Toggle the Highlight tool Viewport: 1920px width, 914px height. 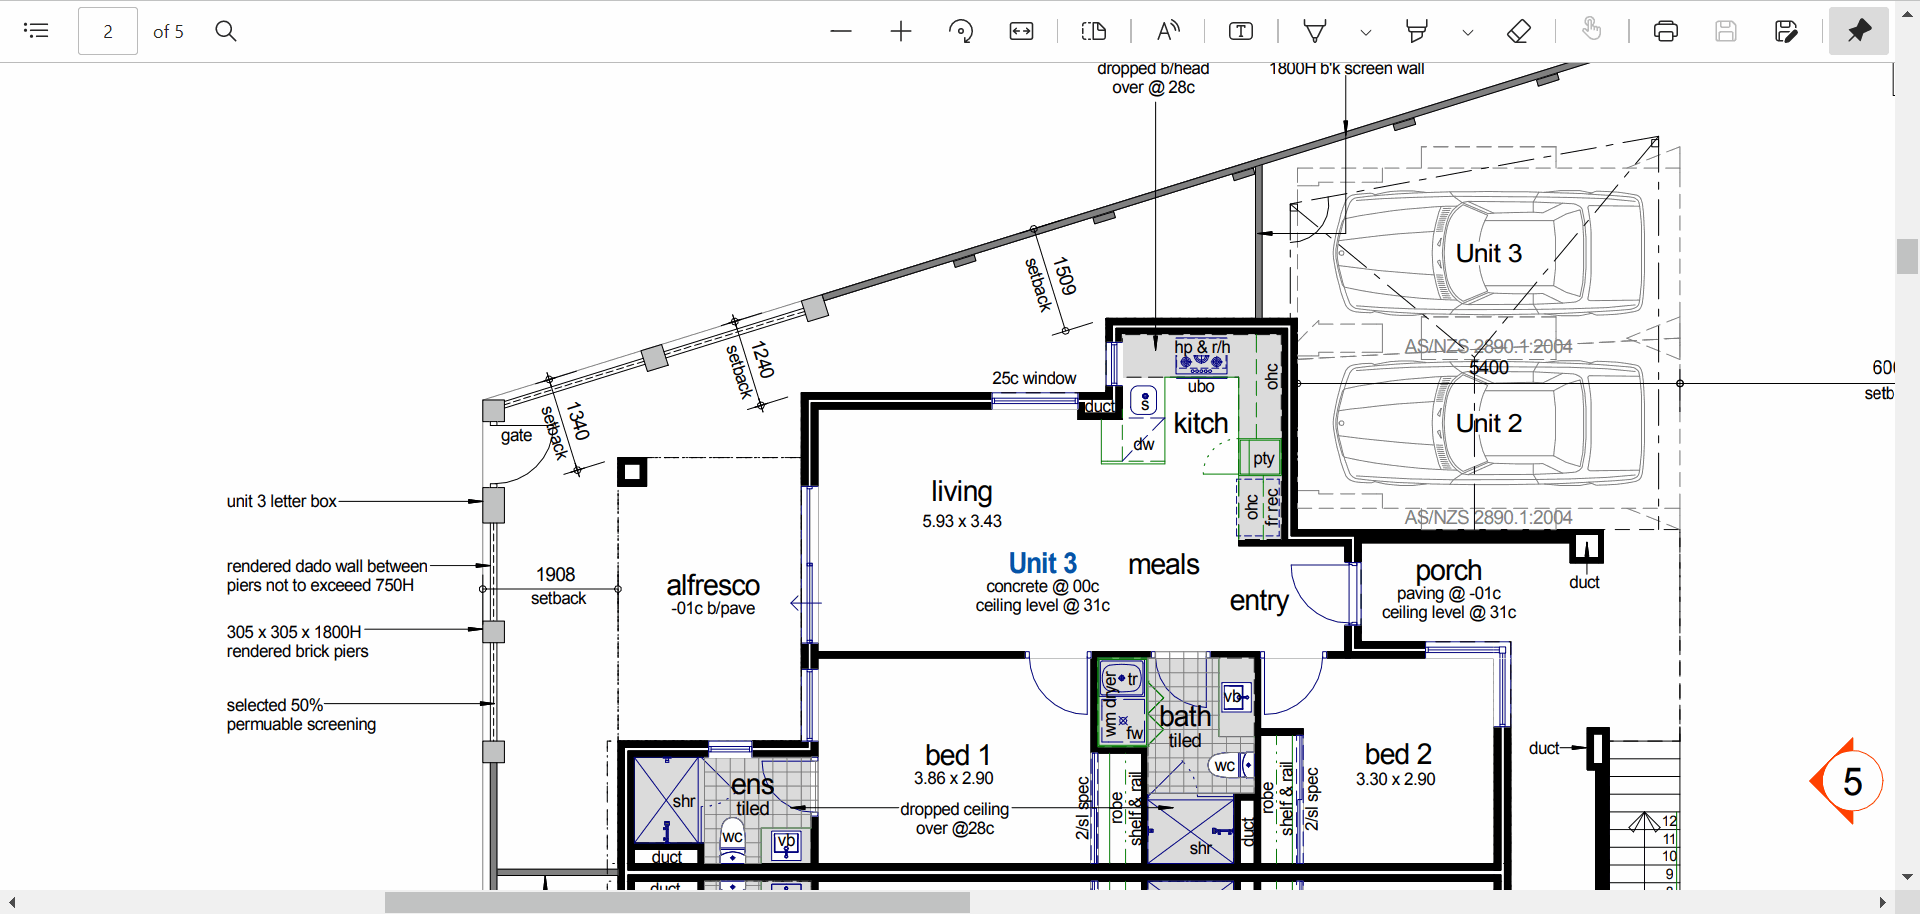point(1416,31)
